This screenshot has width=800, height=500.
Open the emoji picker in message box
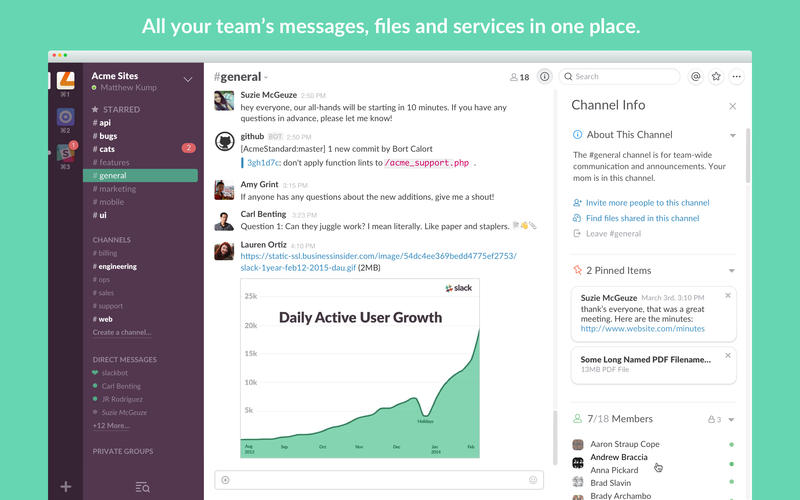(533, 480)
